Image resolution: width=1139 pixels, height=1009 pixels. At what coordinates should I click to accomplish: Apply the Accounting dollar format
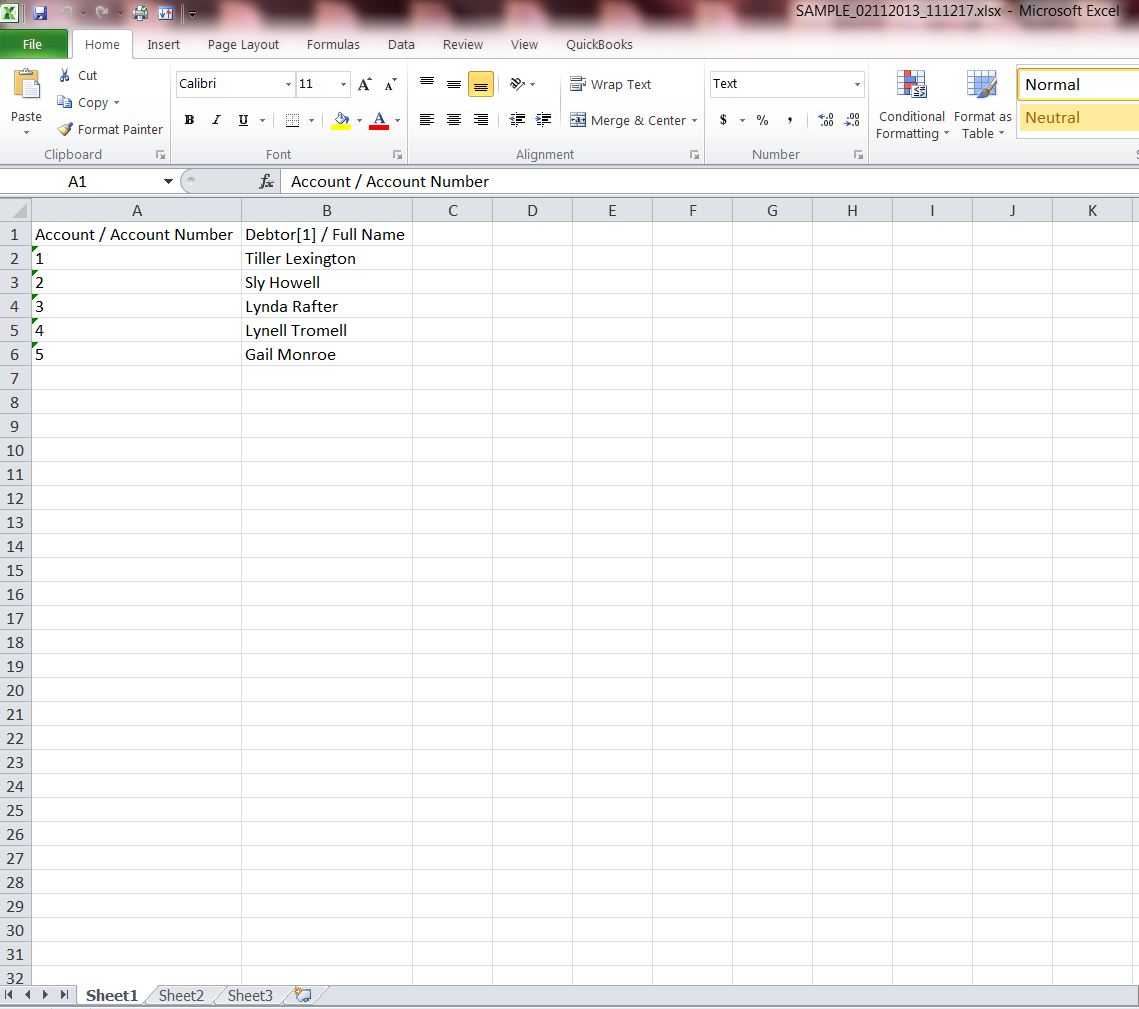[723, 120]
